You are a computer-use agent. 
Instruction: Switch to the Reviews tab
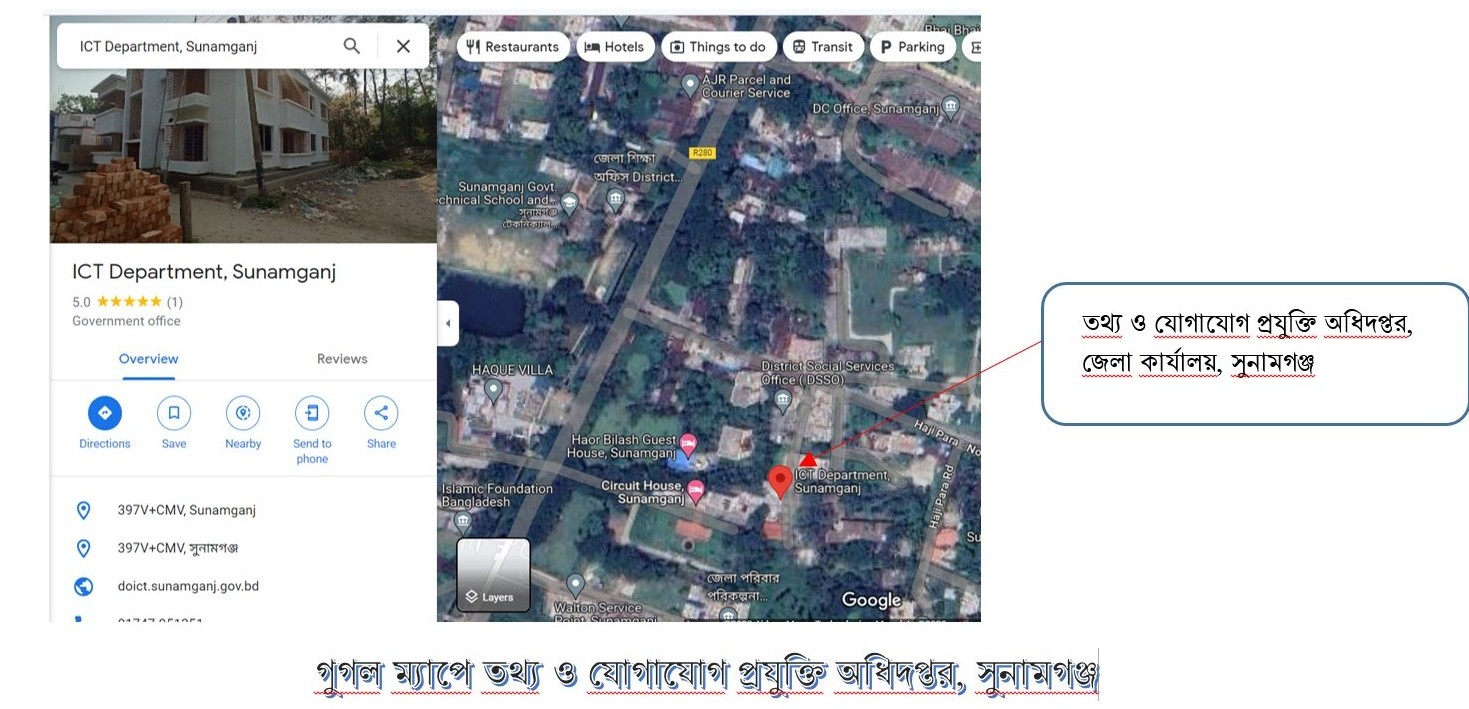(342, 359)
